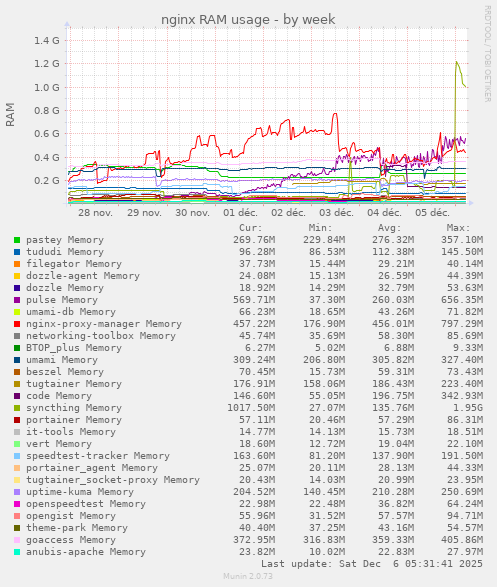Click the syncthing spike peak near 1.2 G
The height and width of the screenshot is (587, 497).
[457, 62]
